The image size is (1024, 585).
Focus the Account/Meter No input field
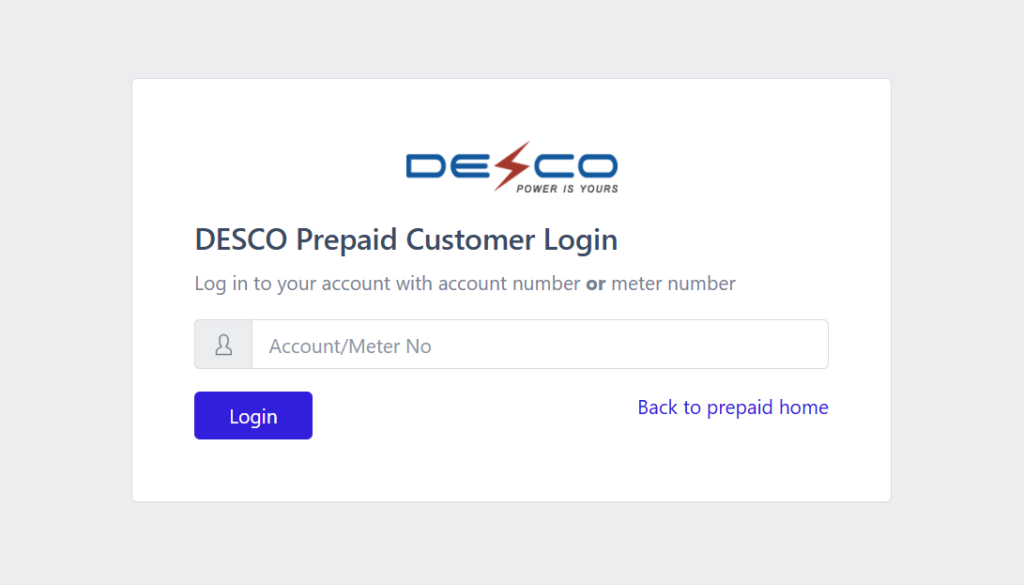[x=540, y=345]
